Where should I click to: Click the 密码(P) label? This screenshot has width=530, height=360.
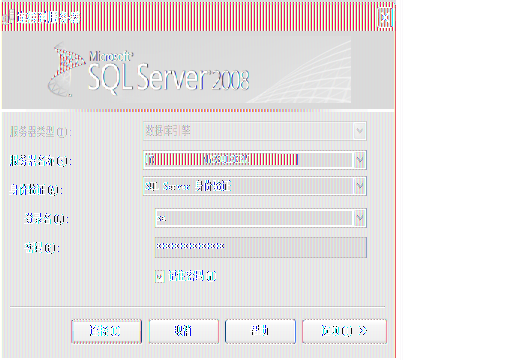coord(43,248)
